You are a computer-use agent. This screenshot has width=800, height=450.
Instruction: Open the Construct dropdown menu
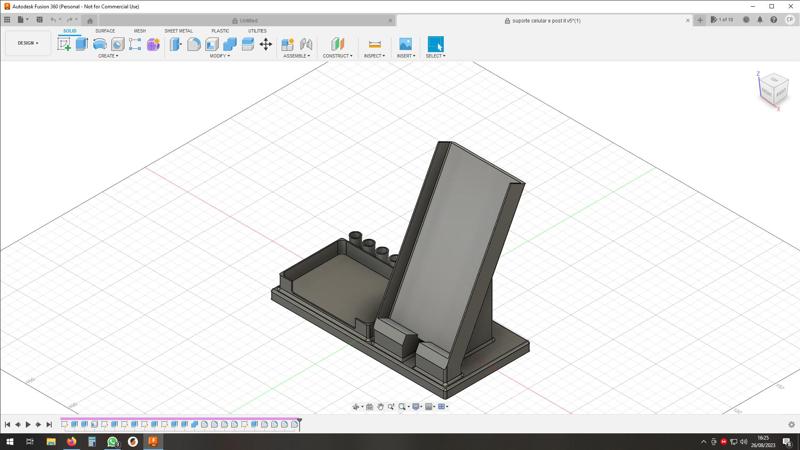(337, 56)
